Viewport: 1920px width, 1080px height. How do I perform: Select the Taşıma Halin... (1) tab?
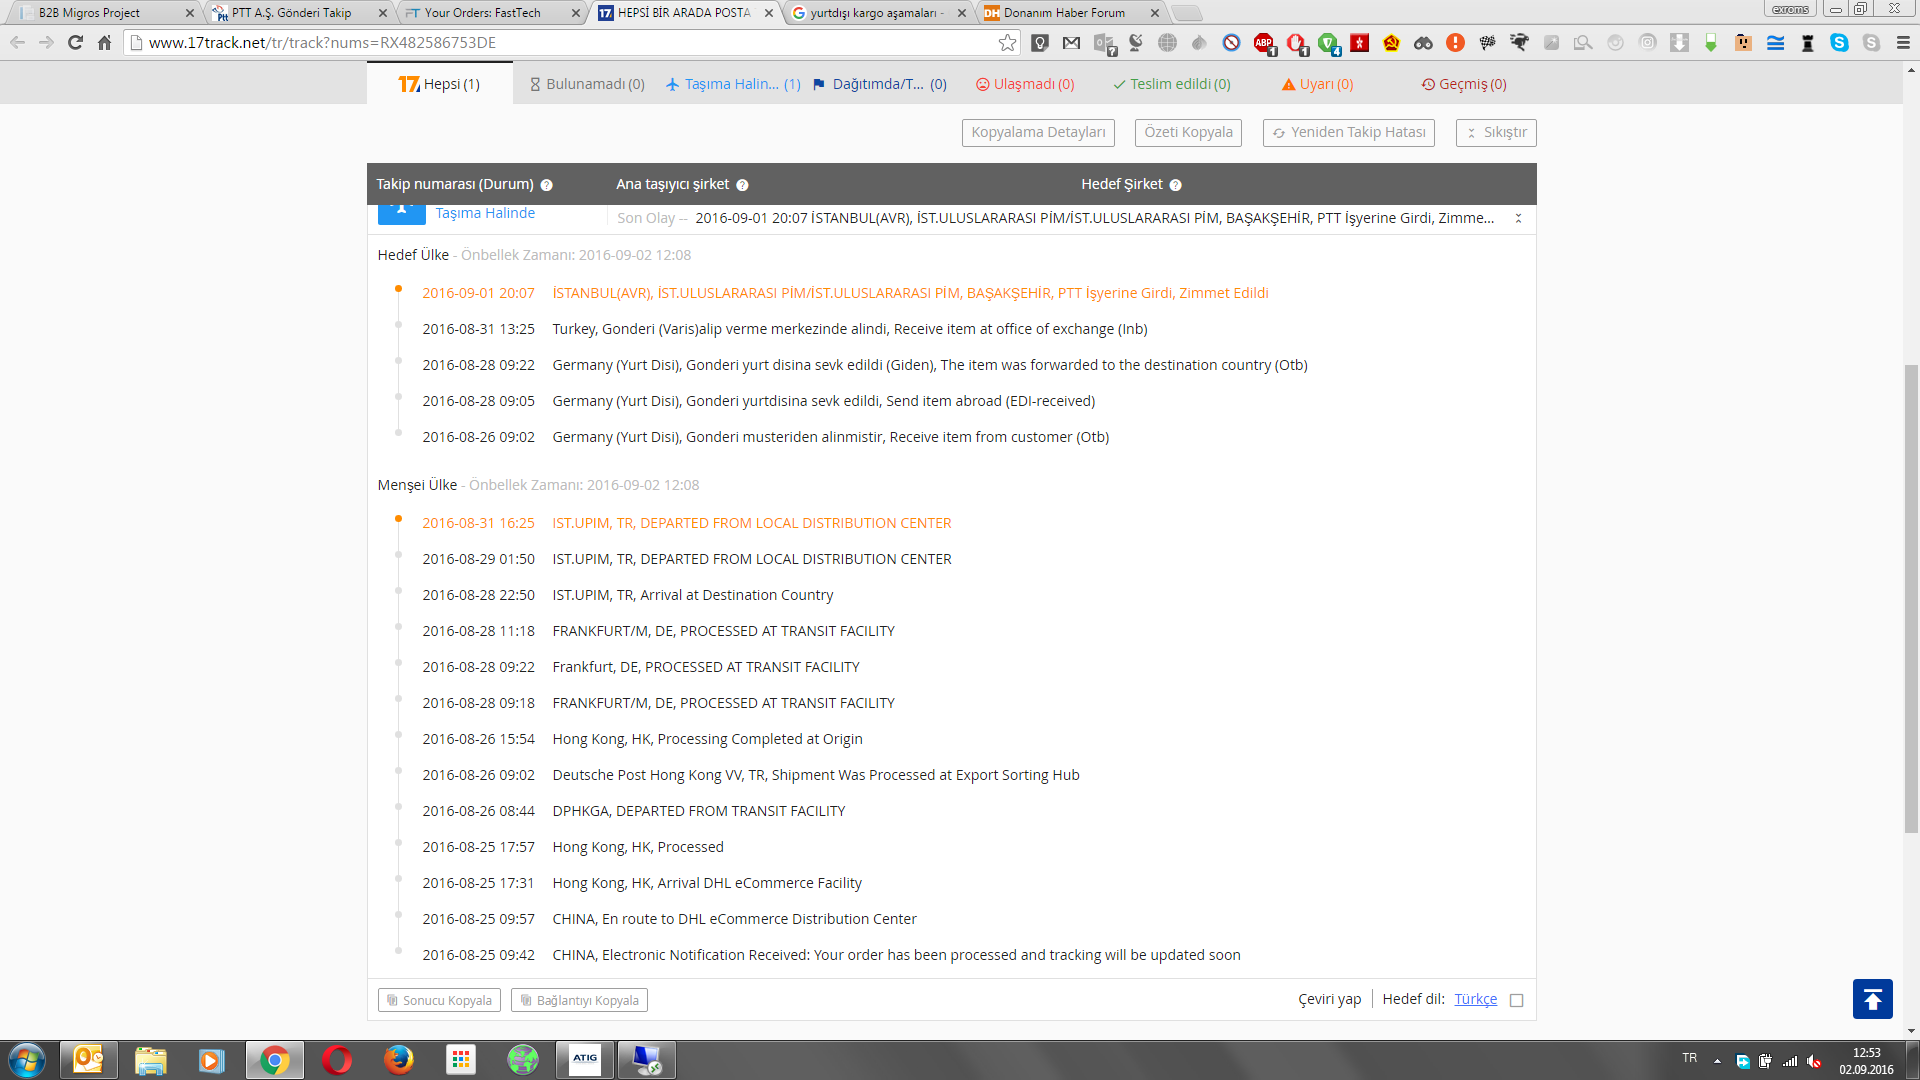pyautogui.click(x=733, y=84)
